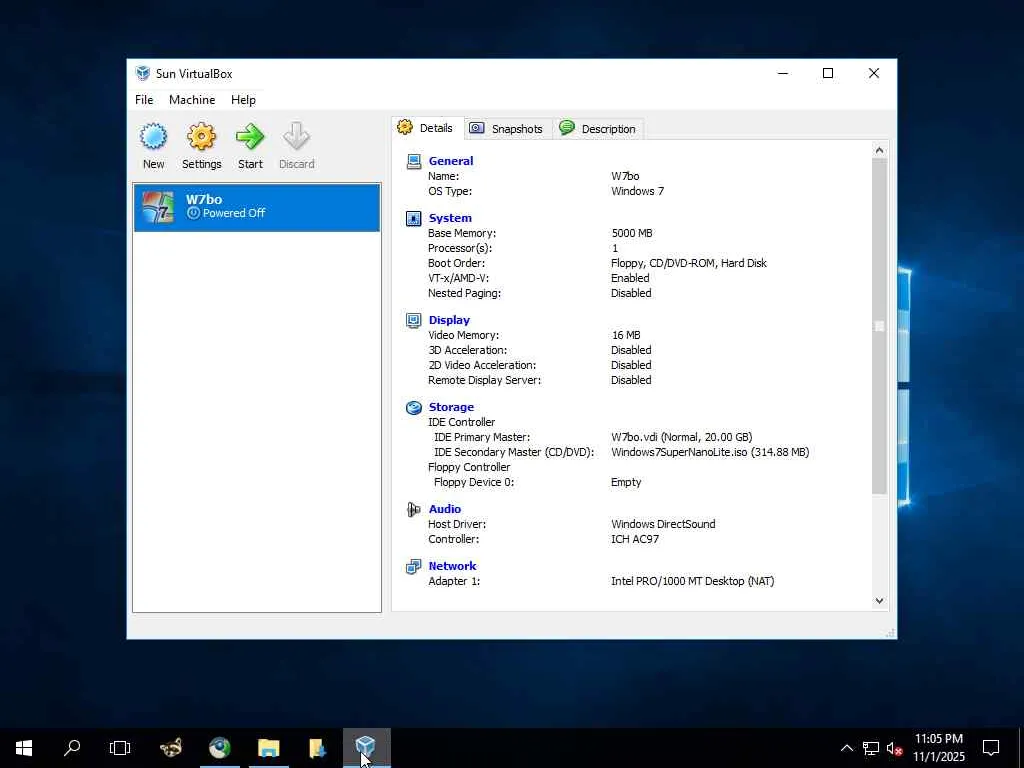Click the greyed Discard arrow icon

click(296, 136)
